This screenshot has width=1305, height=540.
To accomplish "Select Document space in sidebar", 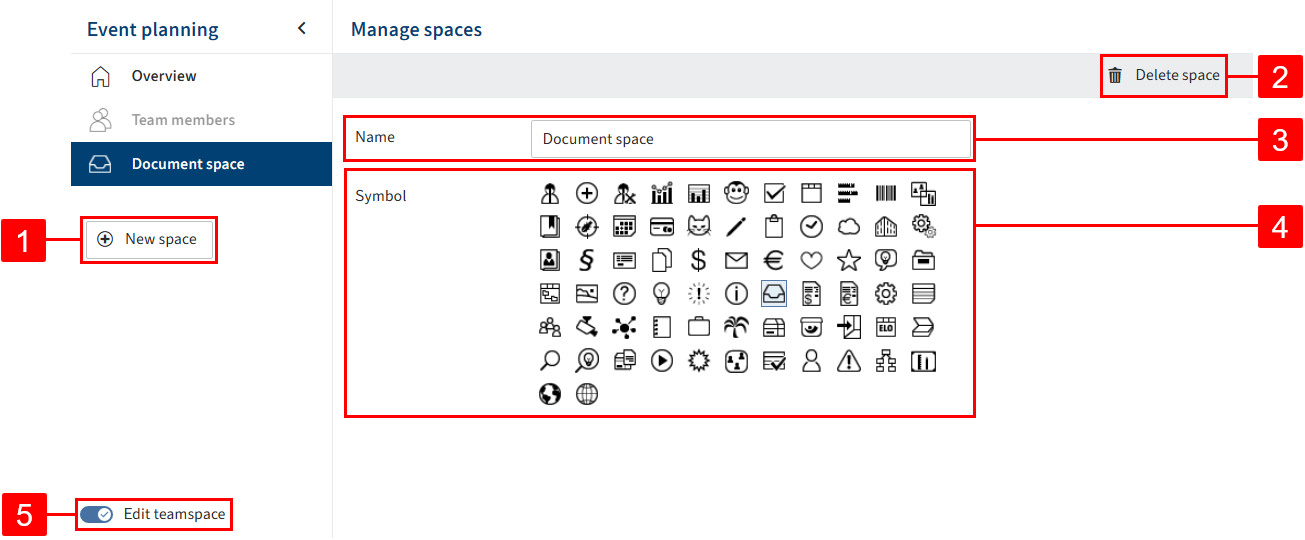I will pos(201,164).
